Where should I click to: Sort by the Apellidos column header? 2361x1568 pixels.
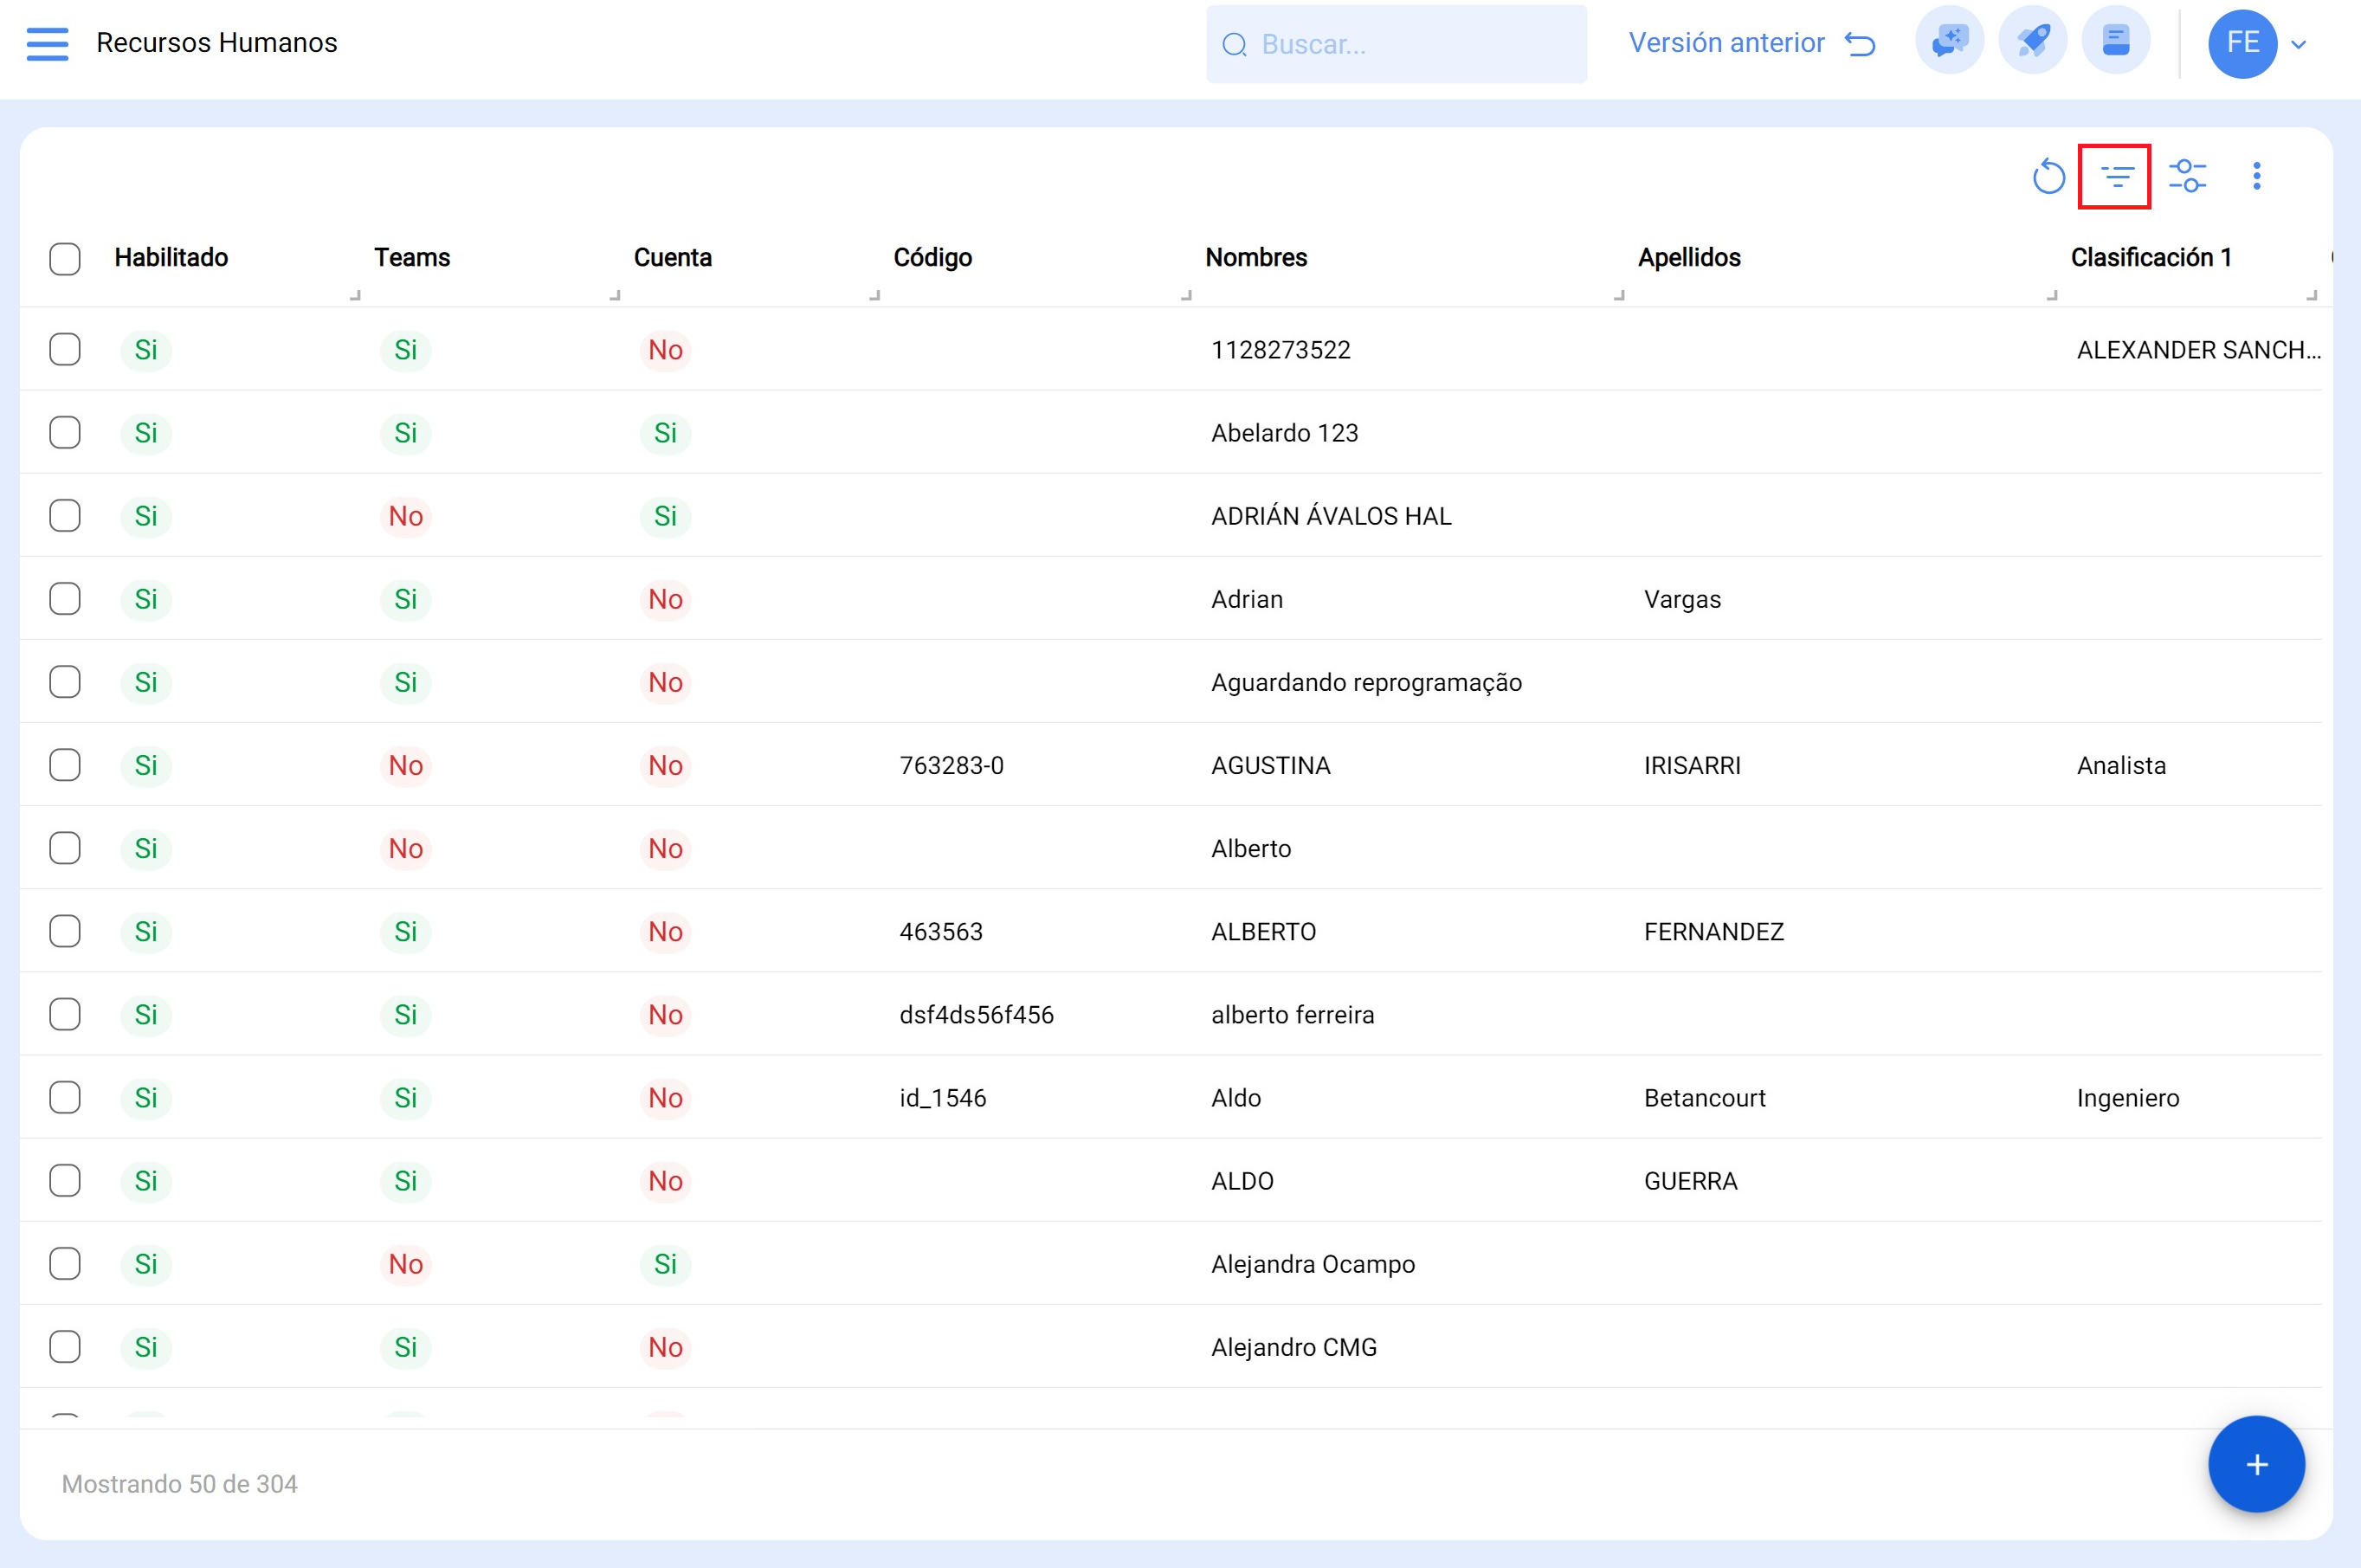[x=1688, y=258]
